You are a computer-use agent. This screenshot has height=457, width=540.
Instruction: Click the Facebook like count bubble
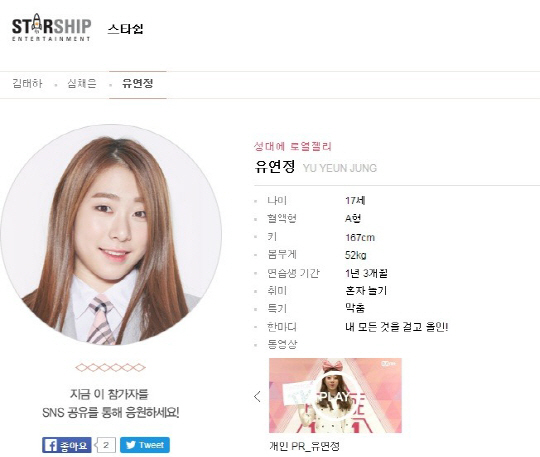point(105,445)
